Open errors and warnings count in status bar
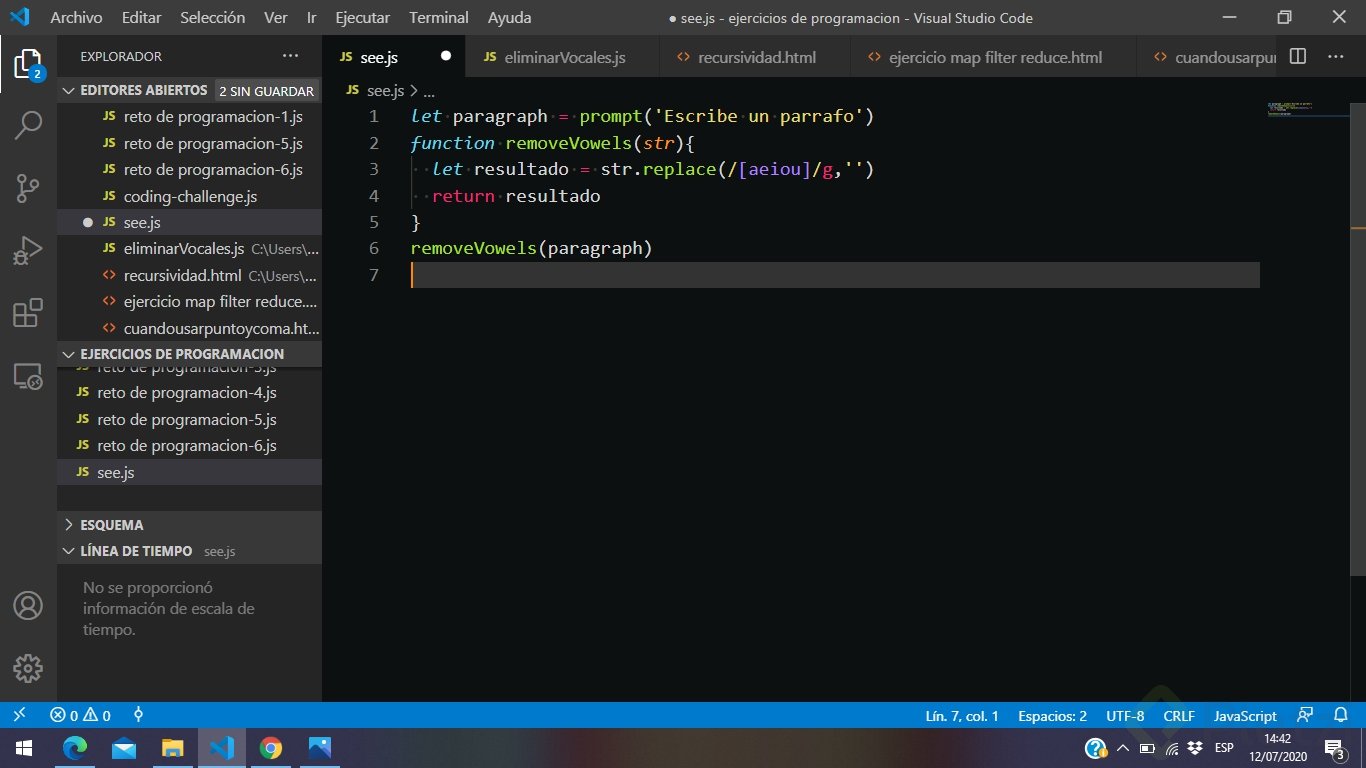This screenshot has width=1366, height=768. click(81, 715)
